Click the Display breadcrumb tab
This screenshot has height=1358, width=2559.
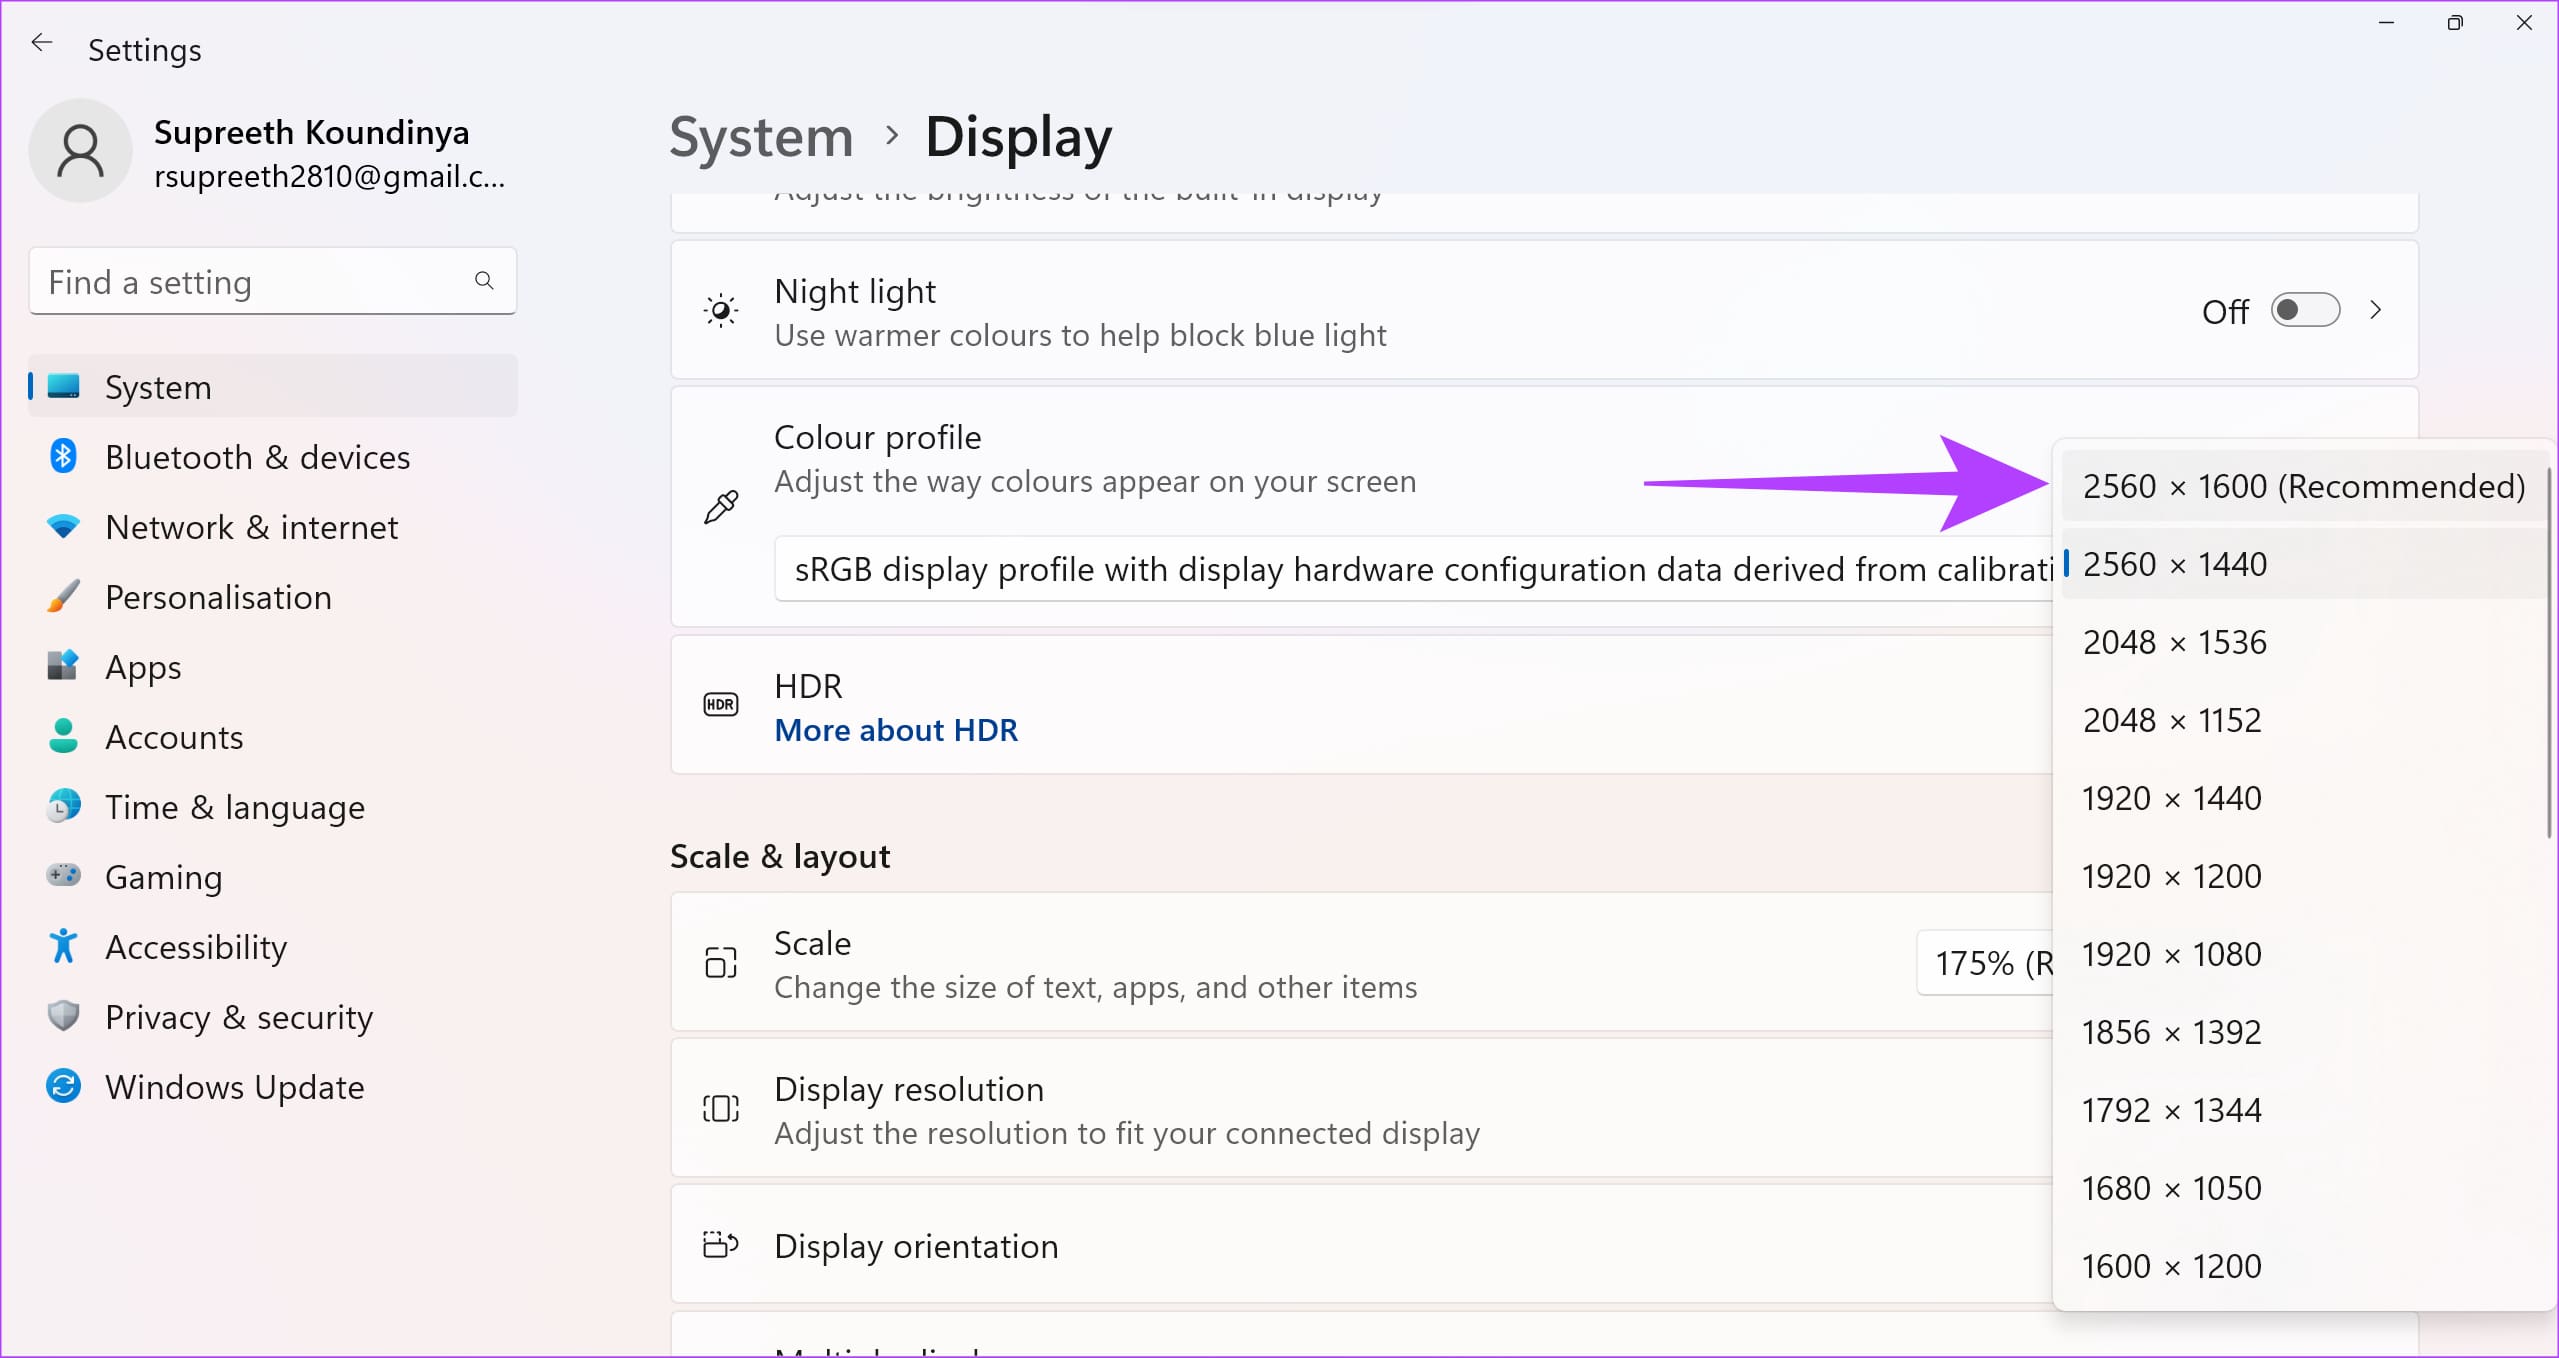pos(1017,135)
